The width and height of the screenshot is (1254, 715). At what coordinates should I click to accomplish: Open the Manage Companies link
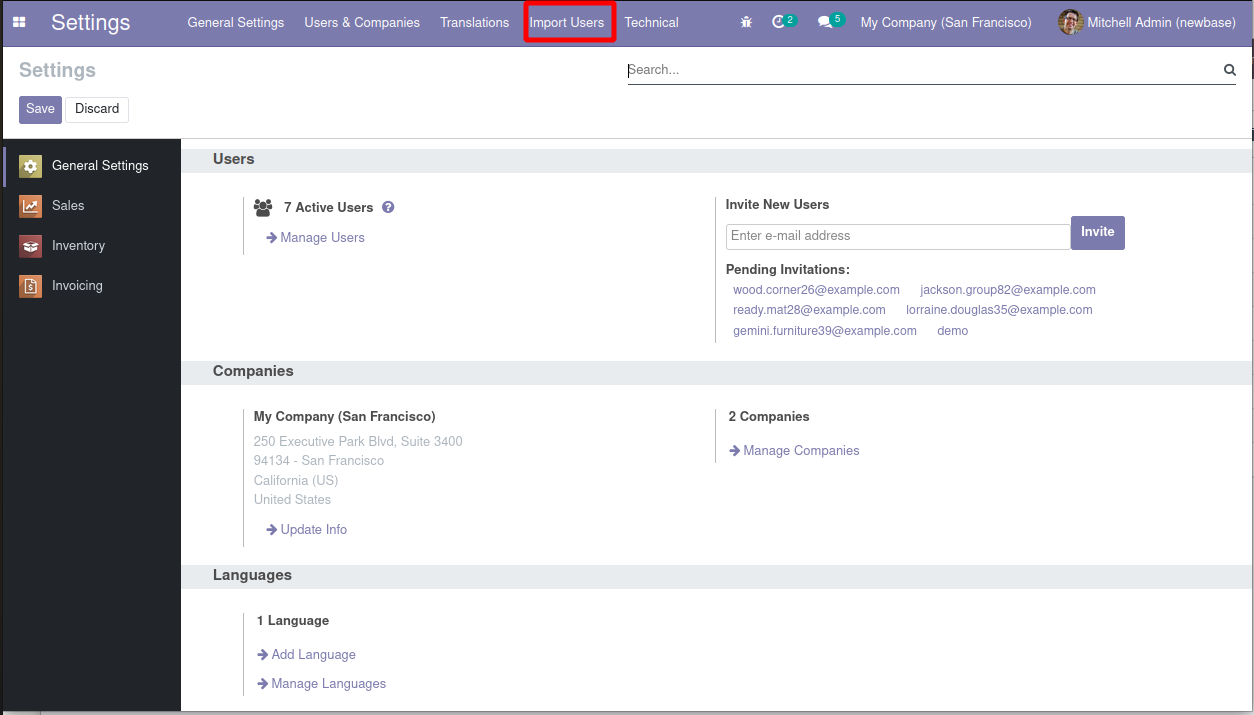tap(794, 451)
